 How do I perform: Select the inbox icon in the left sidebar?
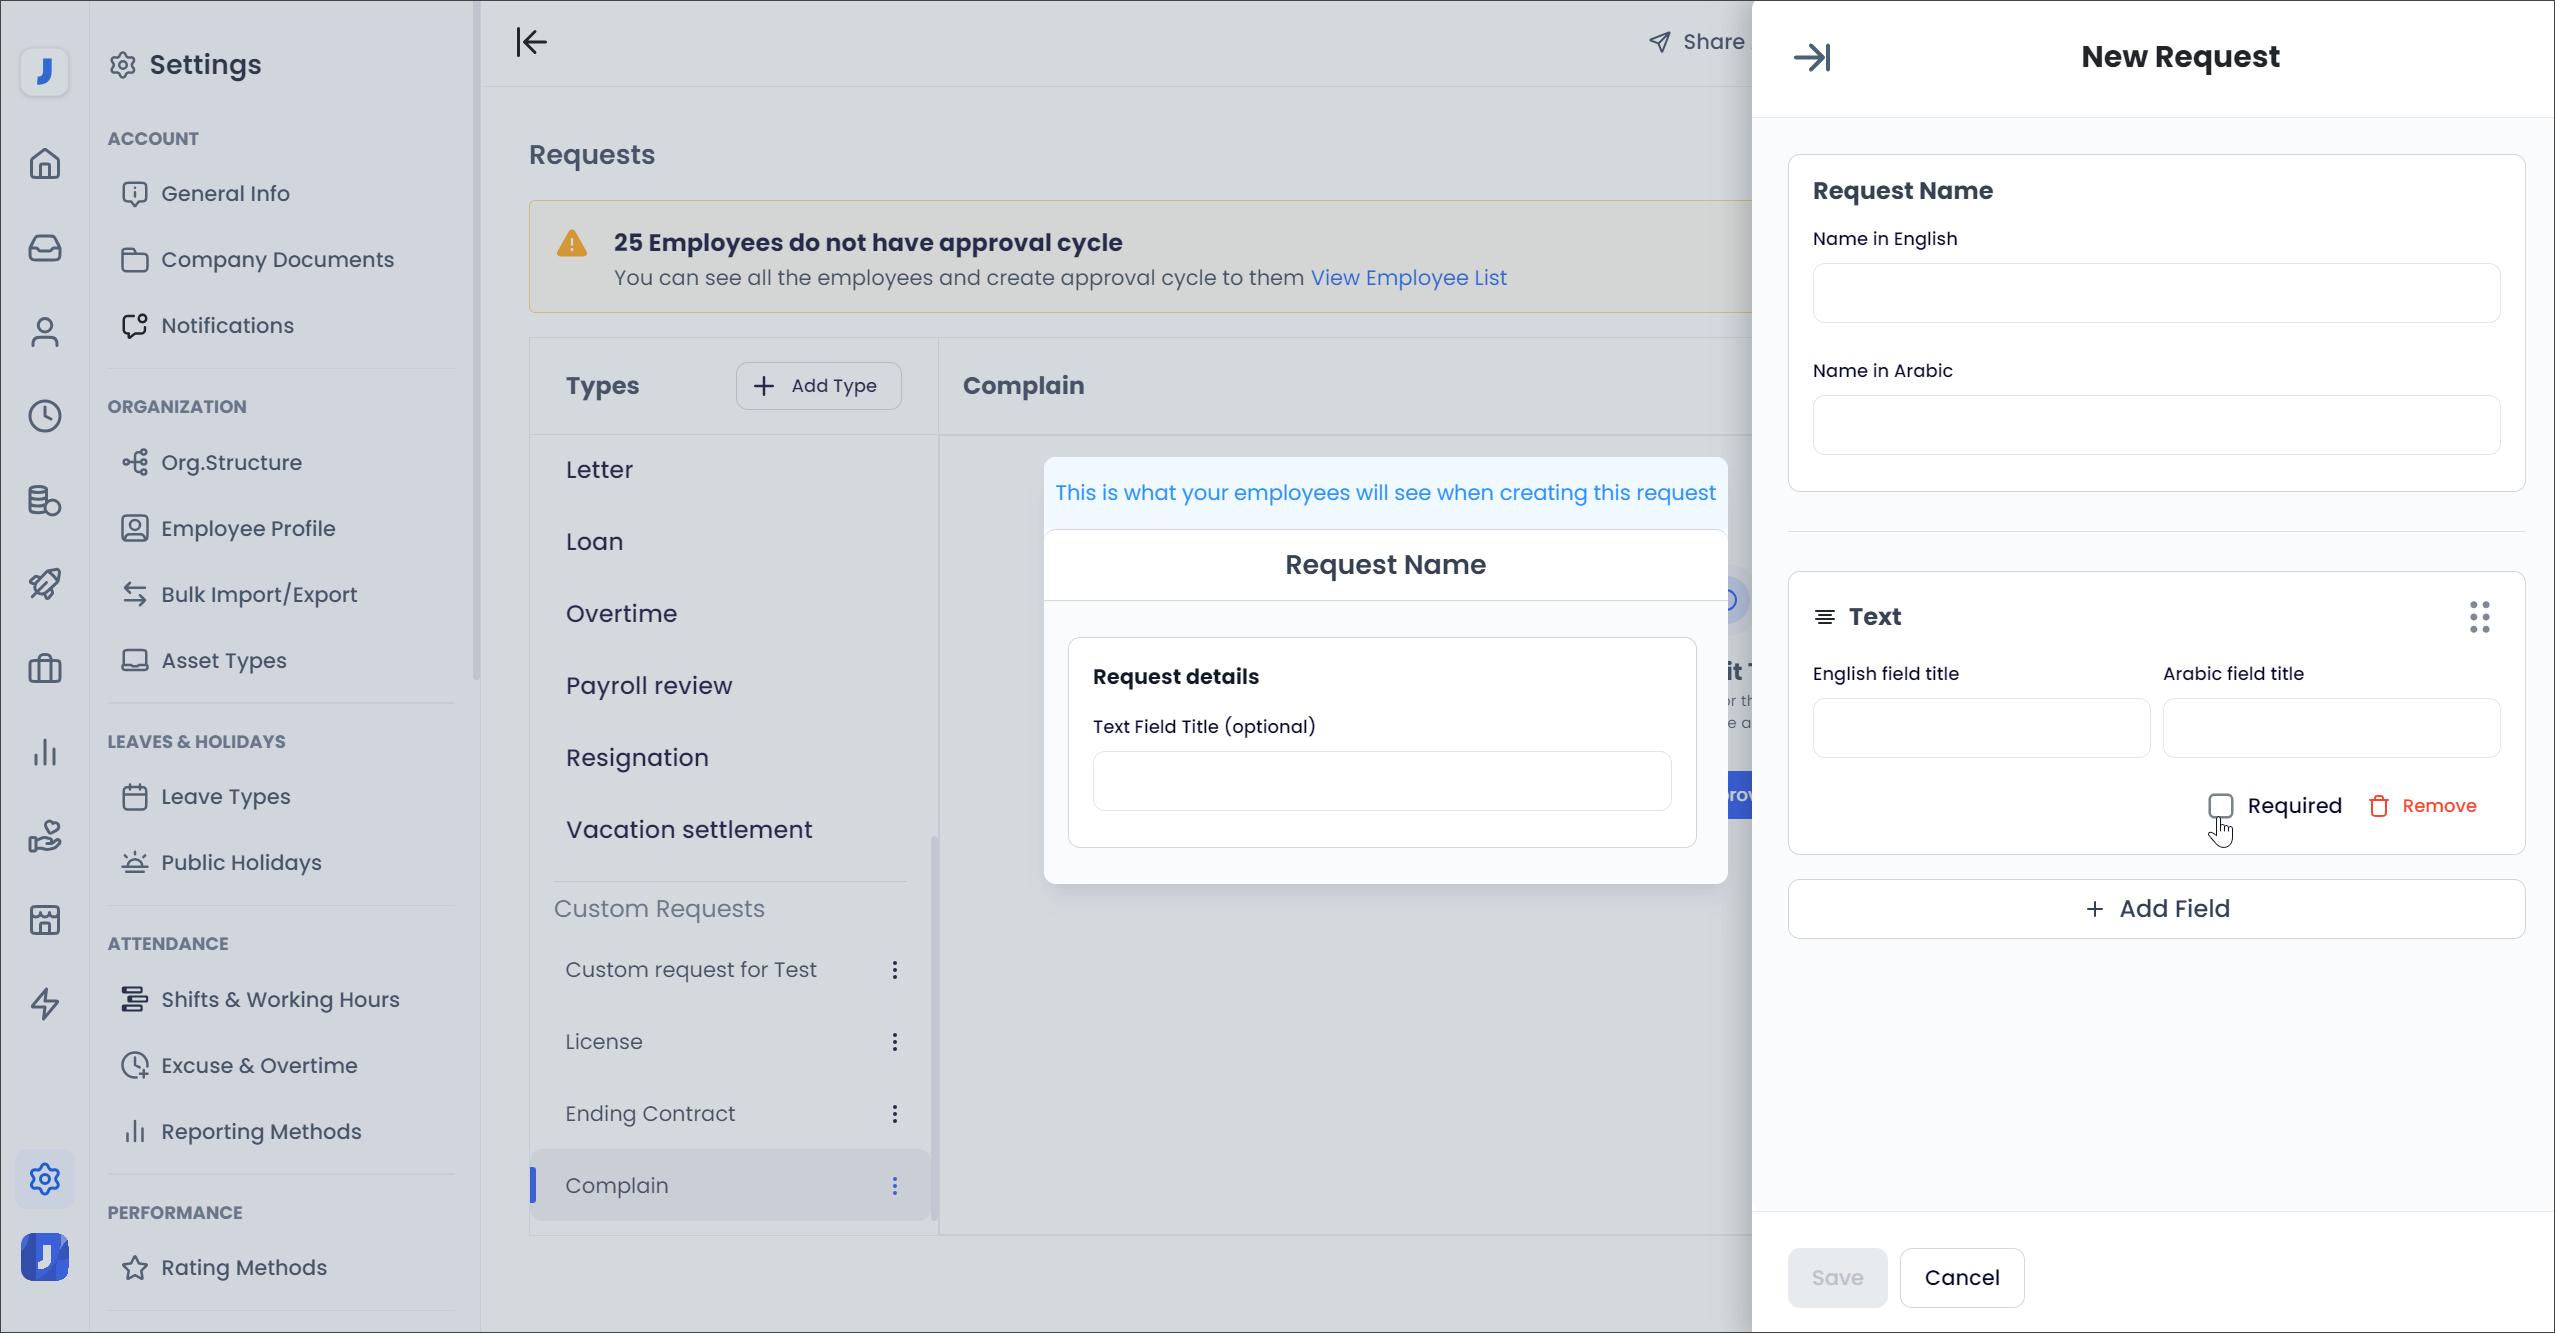click(x=45, y=249)
